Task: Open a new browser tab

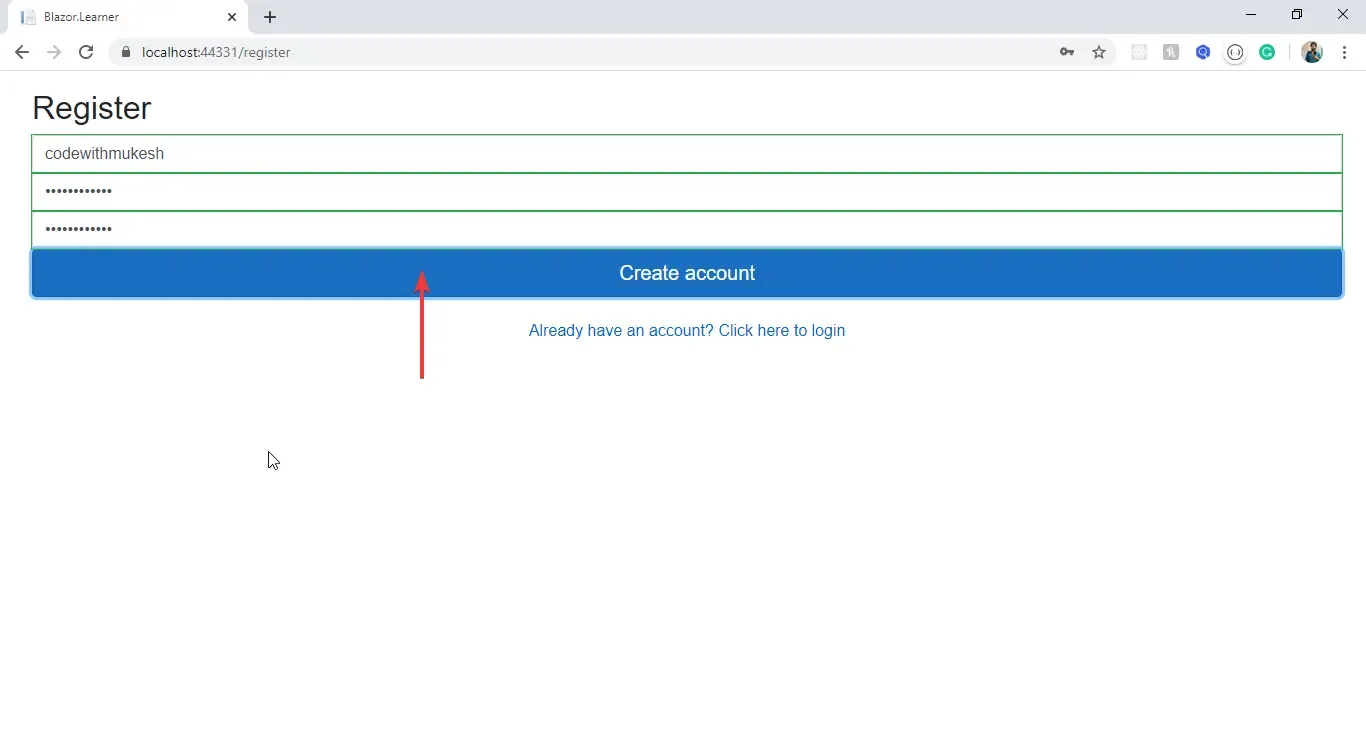Action: [x=270, y=17]
